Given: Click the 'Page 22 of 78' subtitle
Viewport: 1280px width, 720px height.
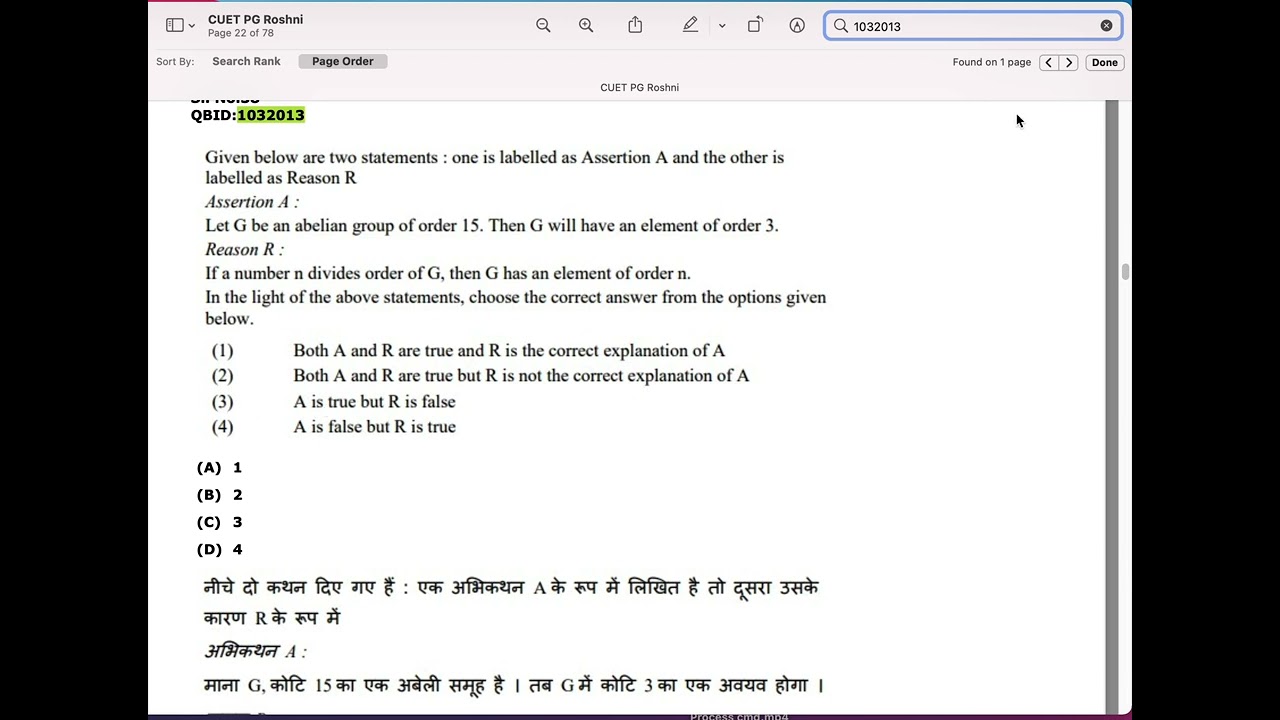Looking at the screenshot, I should [x=241, y=34].
